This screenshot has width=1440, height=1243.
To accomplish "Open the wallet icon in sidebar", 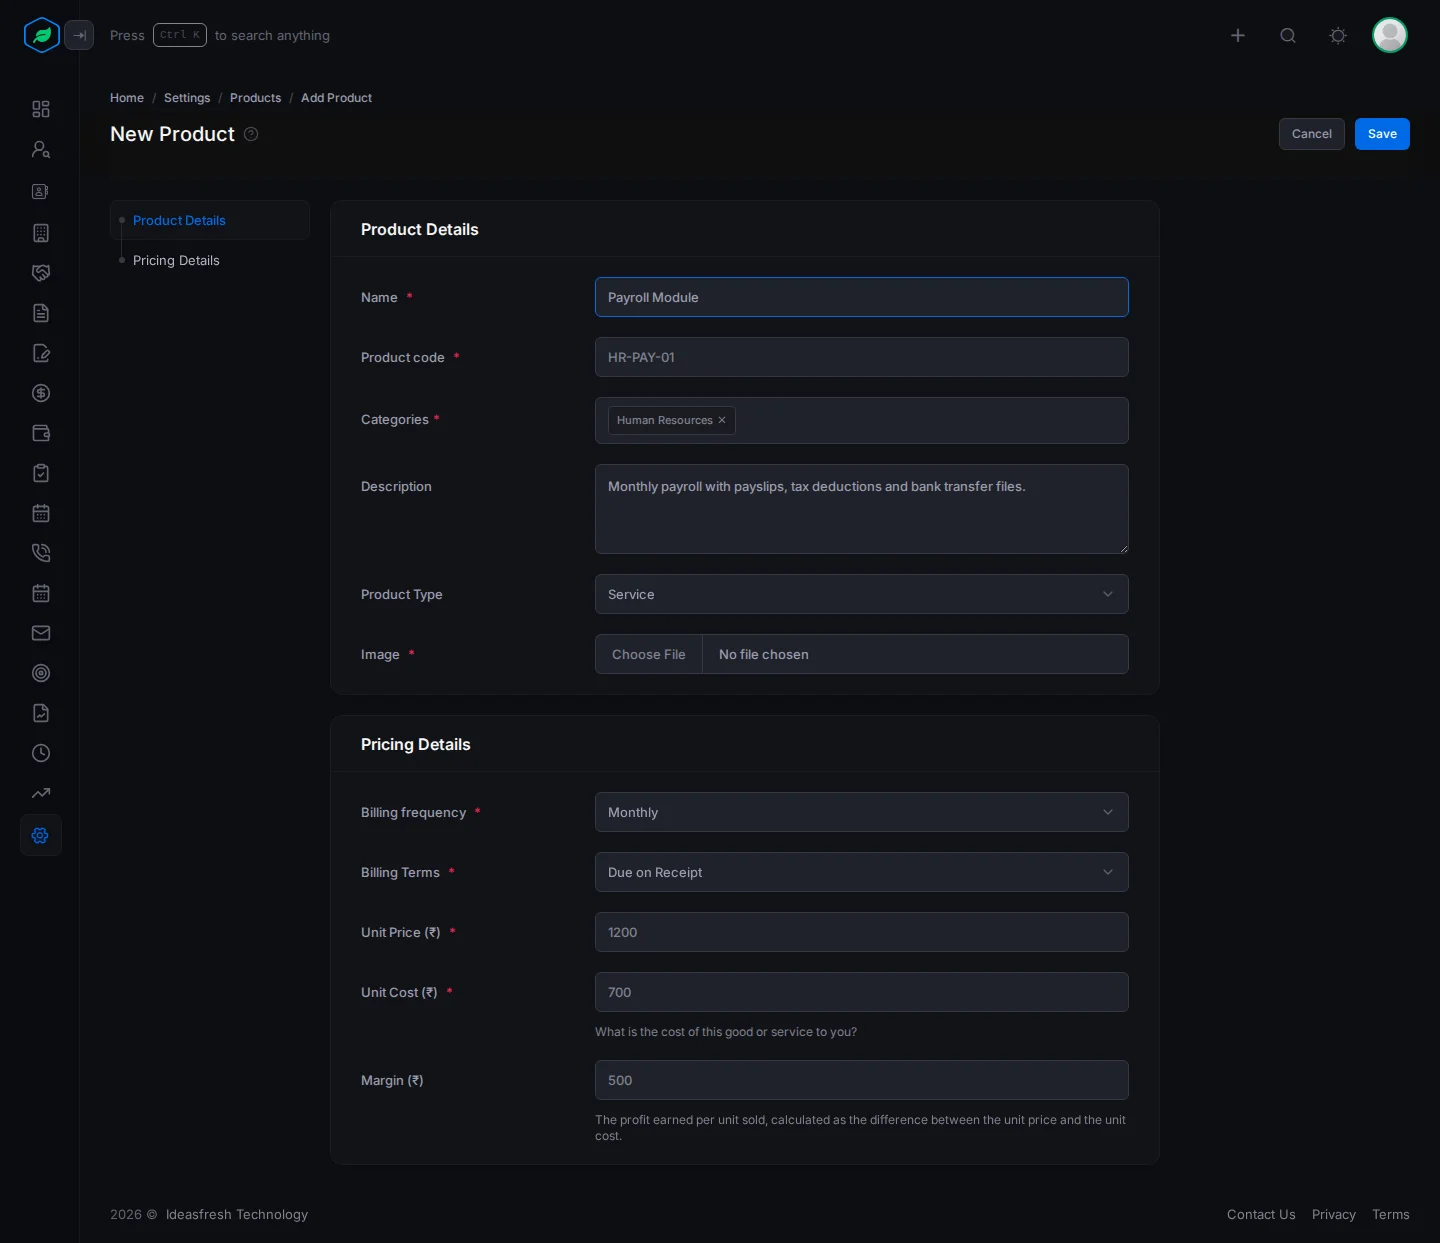I will click(x=41, y=433).
